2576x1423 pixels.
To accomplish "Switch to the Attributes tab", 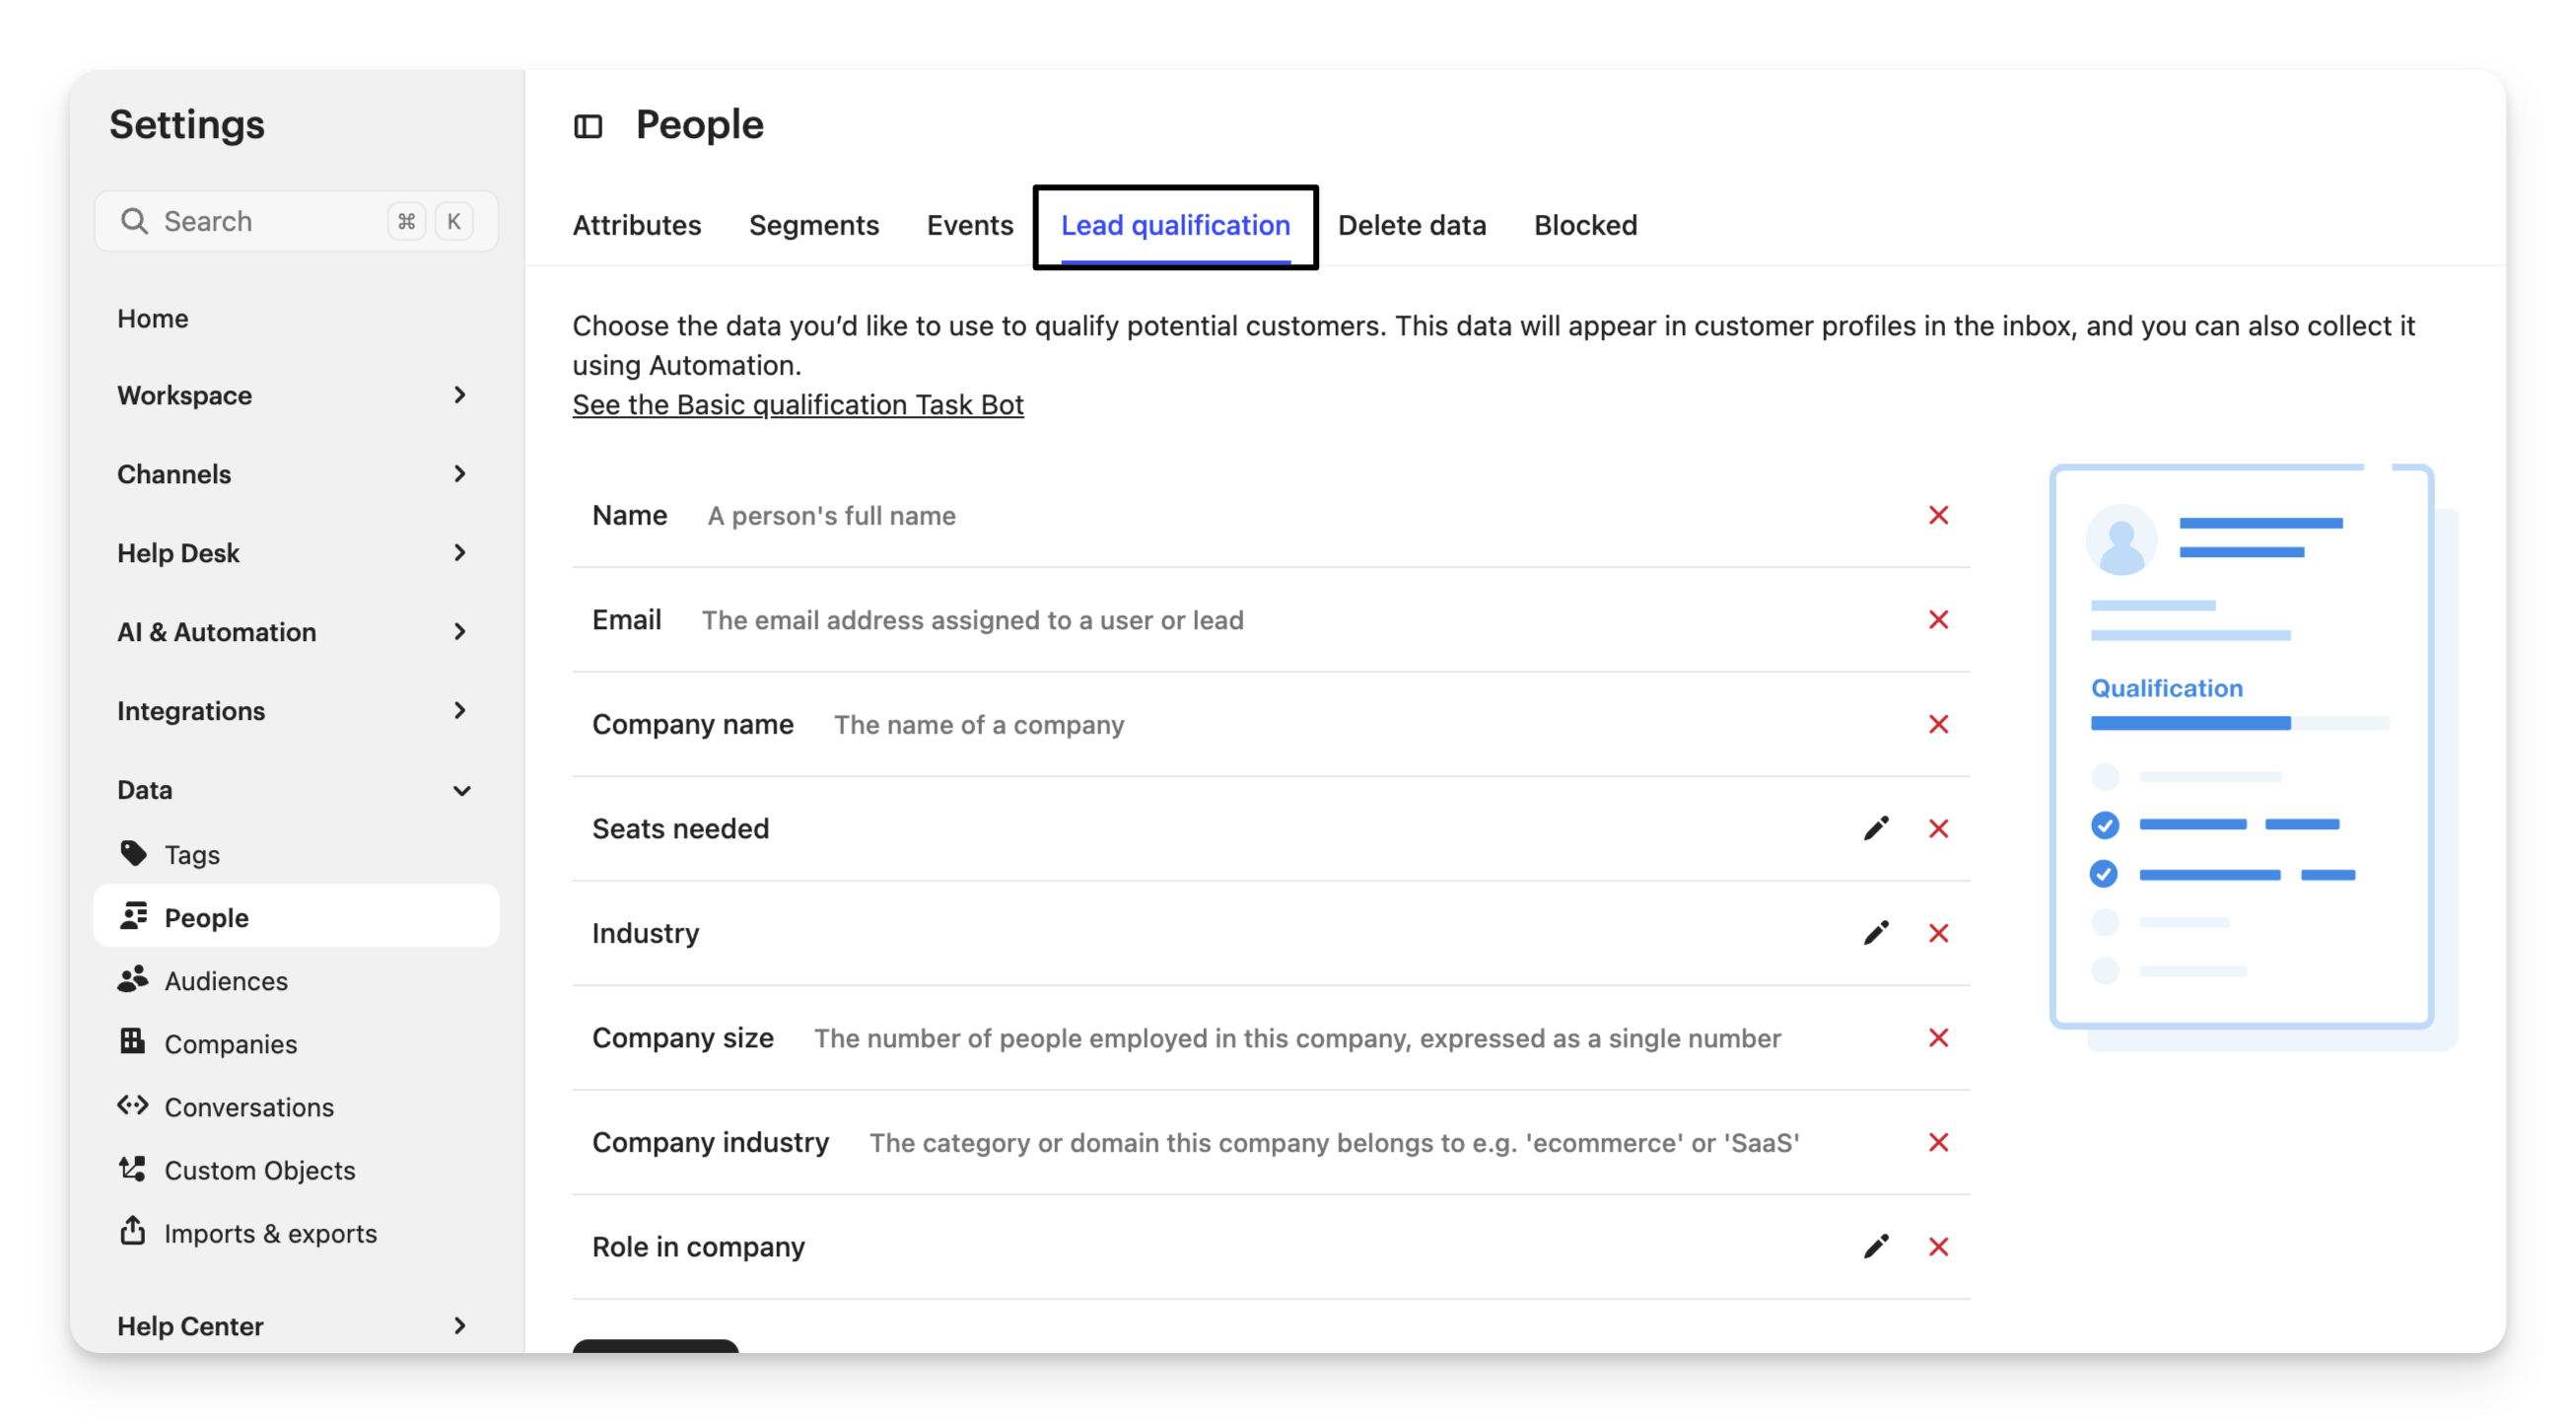I will [636, 225].
